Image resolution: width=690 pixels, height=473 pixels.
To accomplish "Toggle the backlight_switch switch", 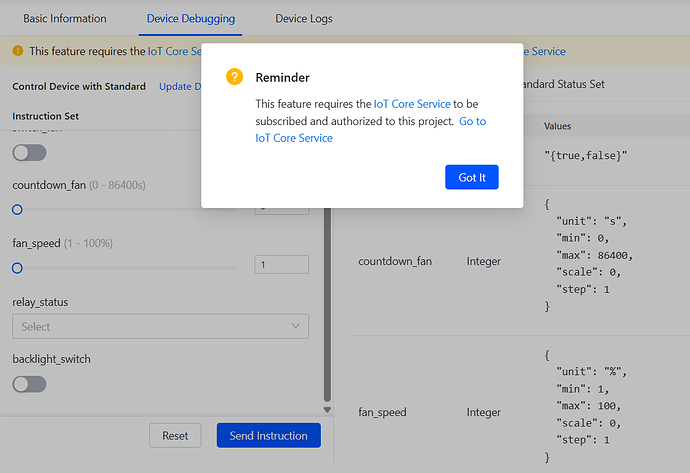I will click(x=29, y=384).
